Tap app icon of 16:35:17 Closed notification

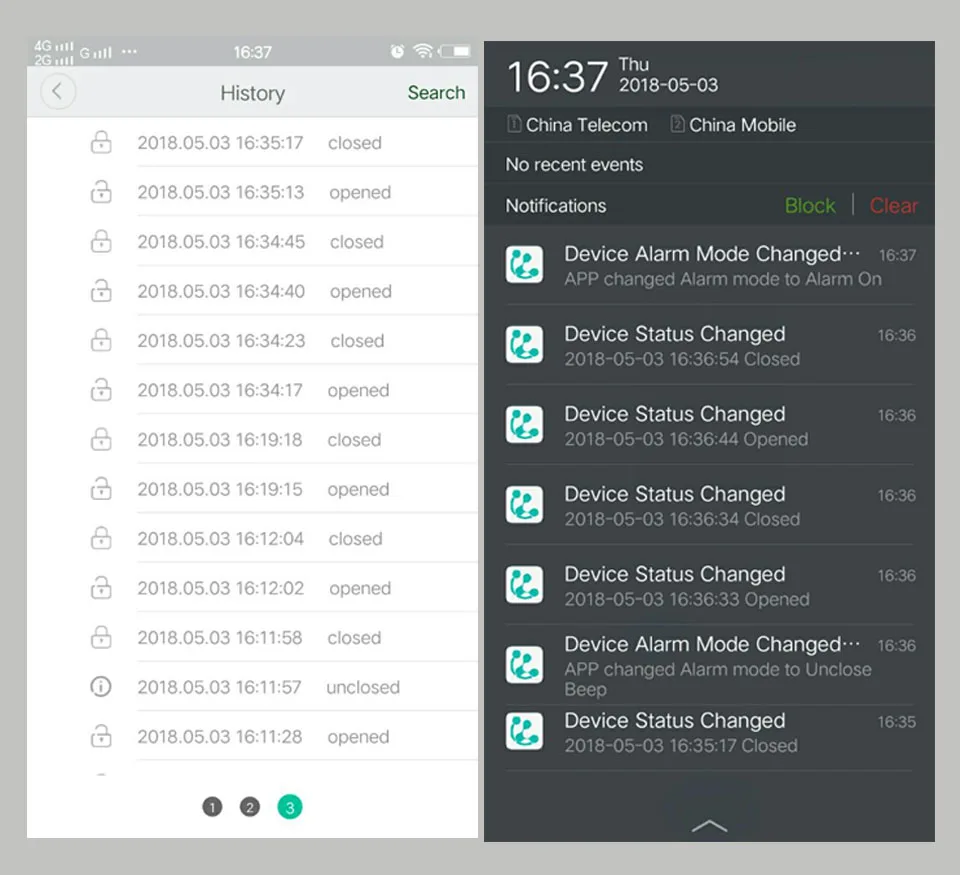click(524, 731)
